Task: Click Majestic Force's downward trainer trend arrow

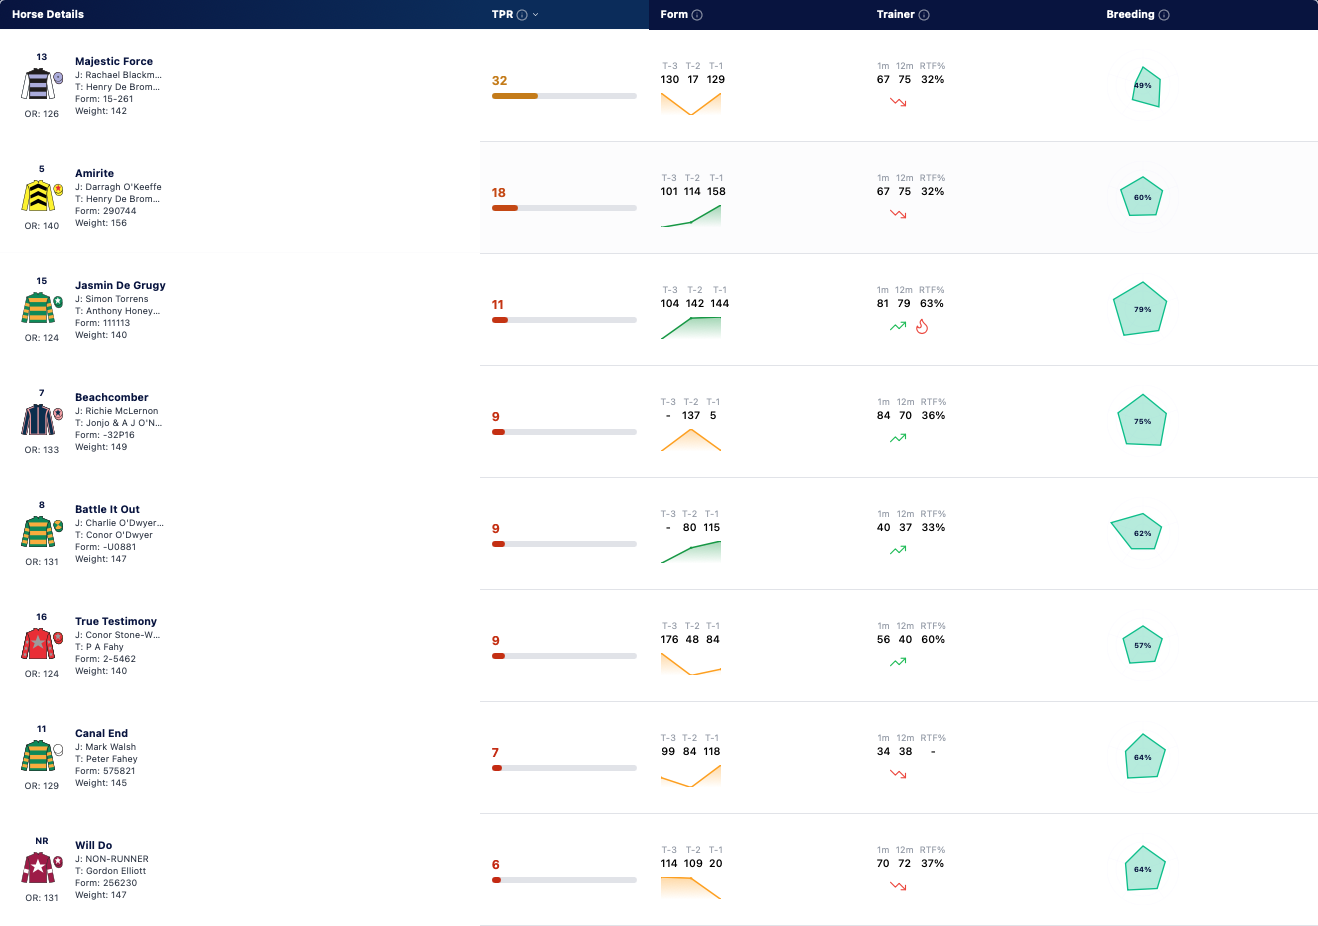Action: pos(898,102)
